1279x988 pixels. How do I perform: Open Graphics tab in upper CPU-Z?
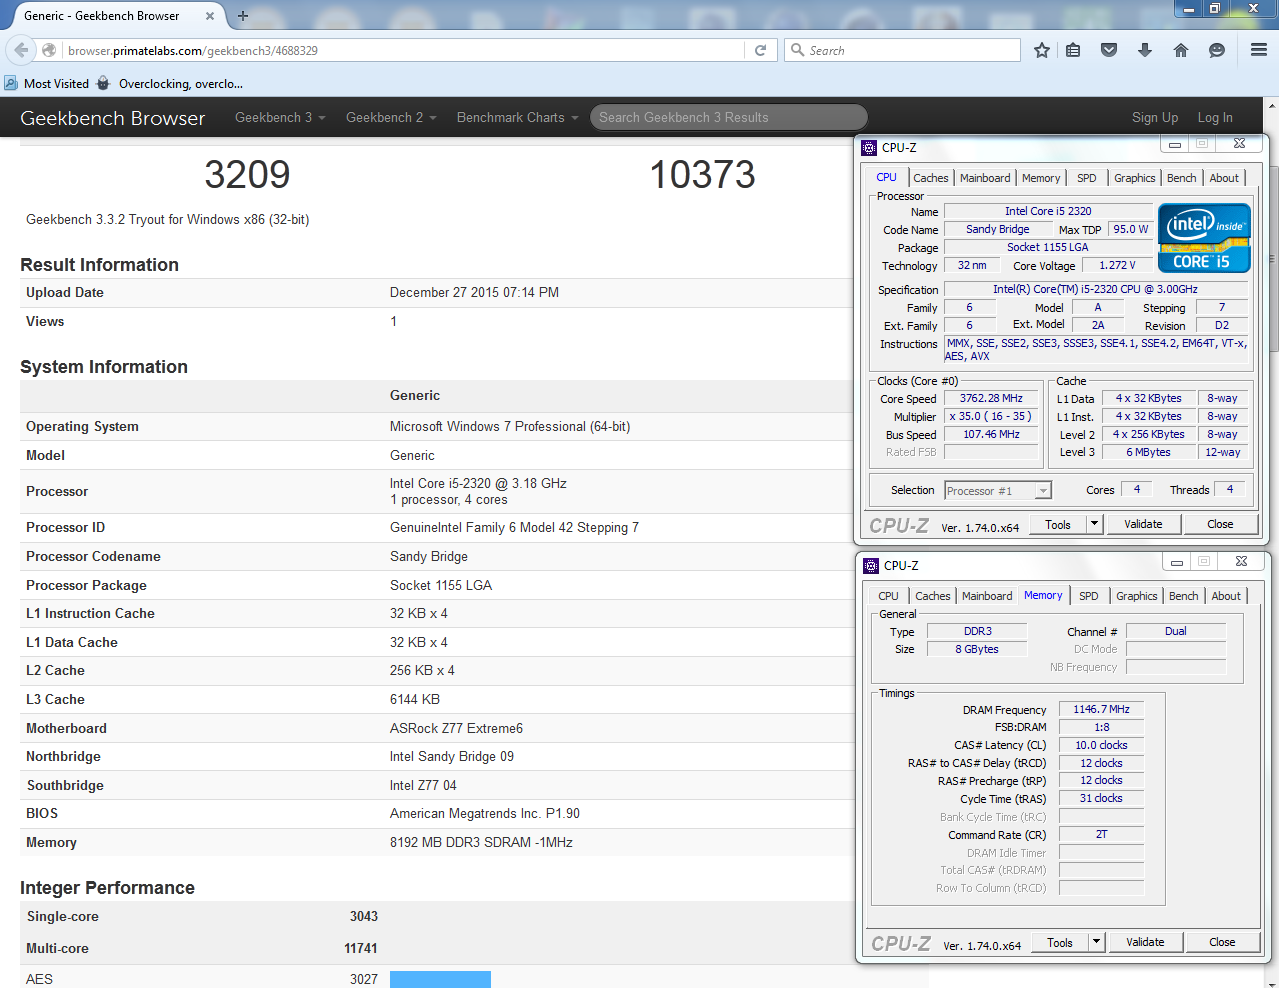point(1135,178)
